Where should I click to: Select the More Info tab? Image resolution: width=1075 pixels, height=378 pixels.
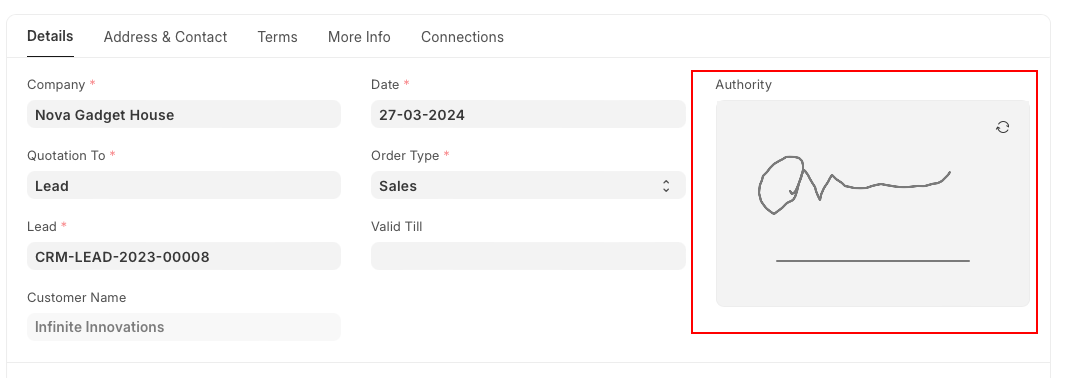pos(359,37)
